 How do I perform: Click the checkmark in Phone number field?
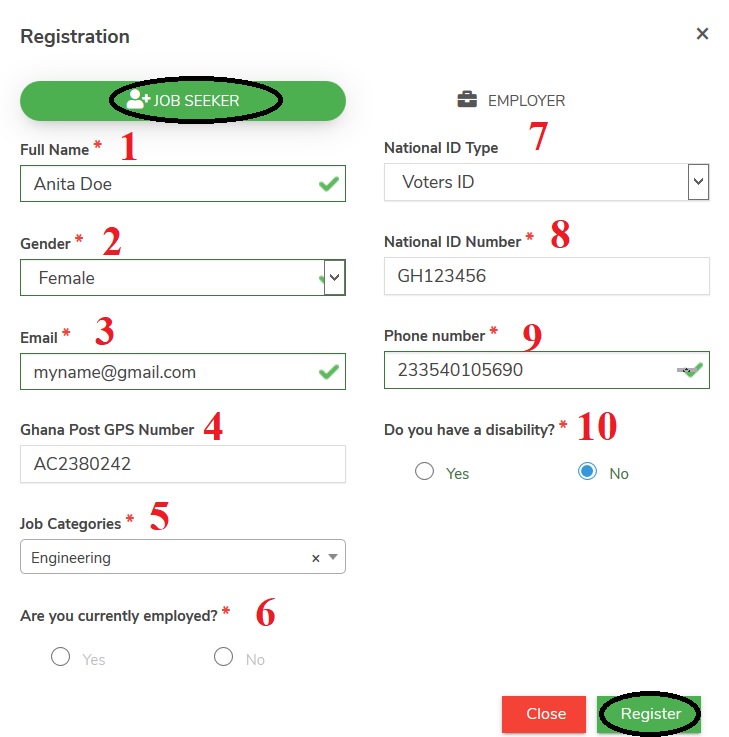point(694,371)
